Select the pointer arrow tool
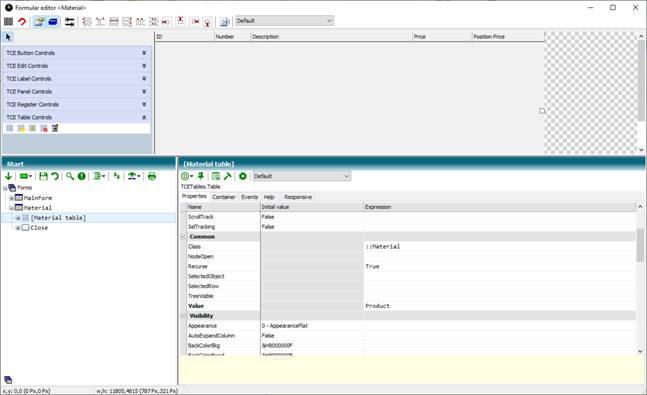This screenshot has height=395, width=647. (x=9, y=37)
